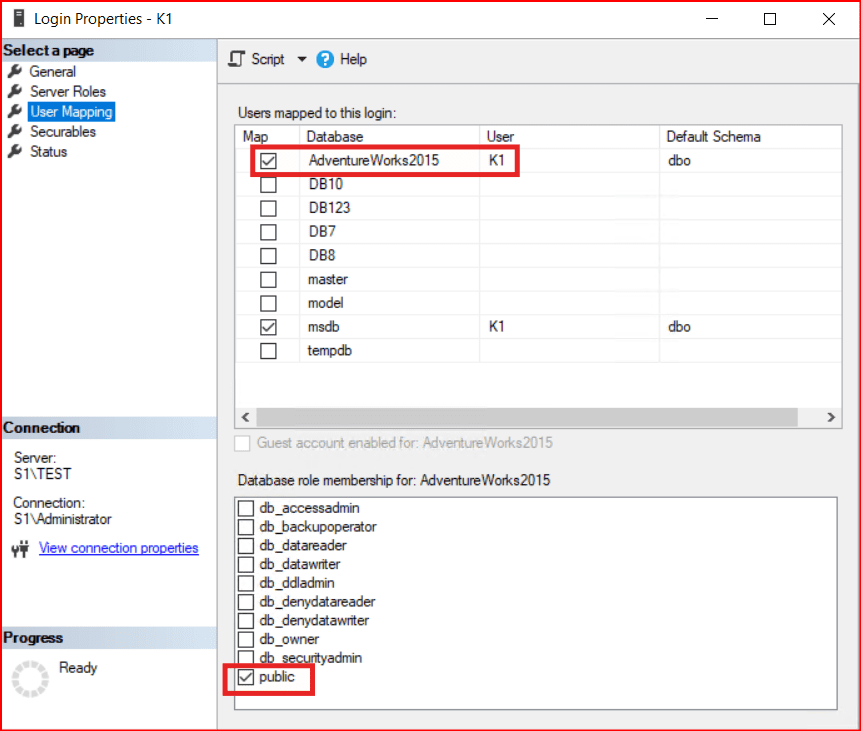Image resolution: width=861 pixels, height=731 pixels.
Task: Select the General page wrench icon
Action: [15, 72]
